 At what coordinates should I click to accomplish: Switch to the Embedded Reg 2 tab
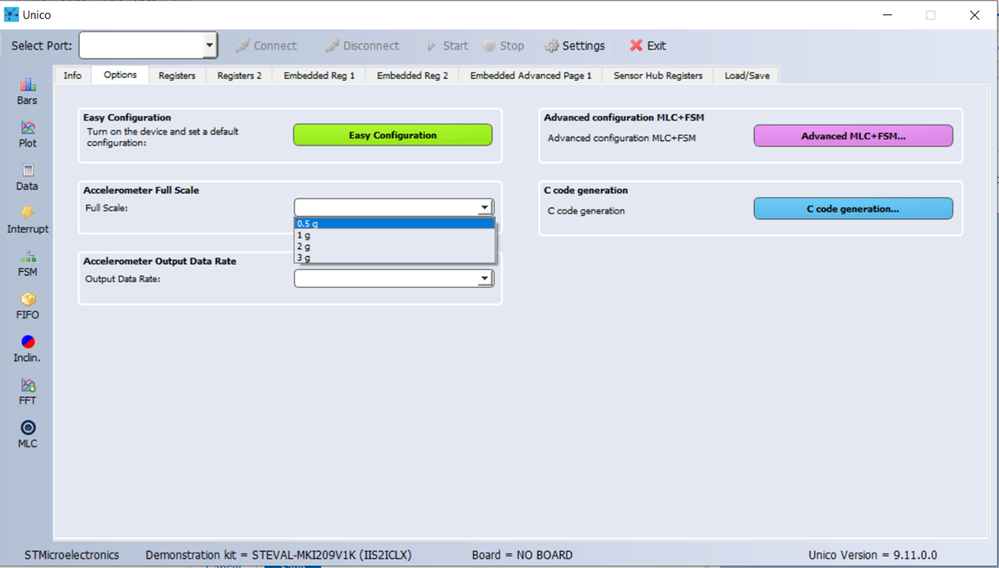(412, 75)
